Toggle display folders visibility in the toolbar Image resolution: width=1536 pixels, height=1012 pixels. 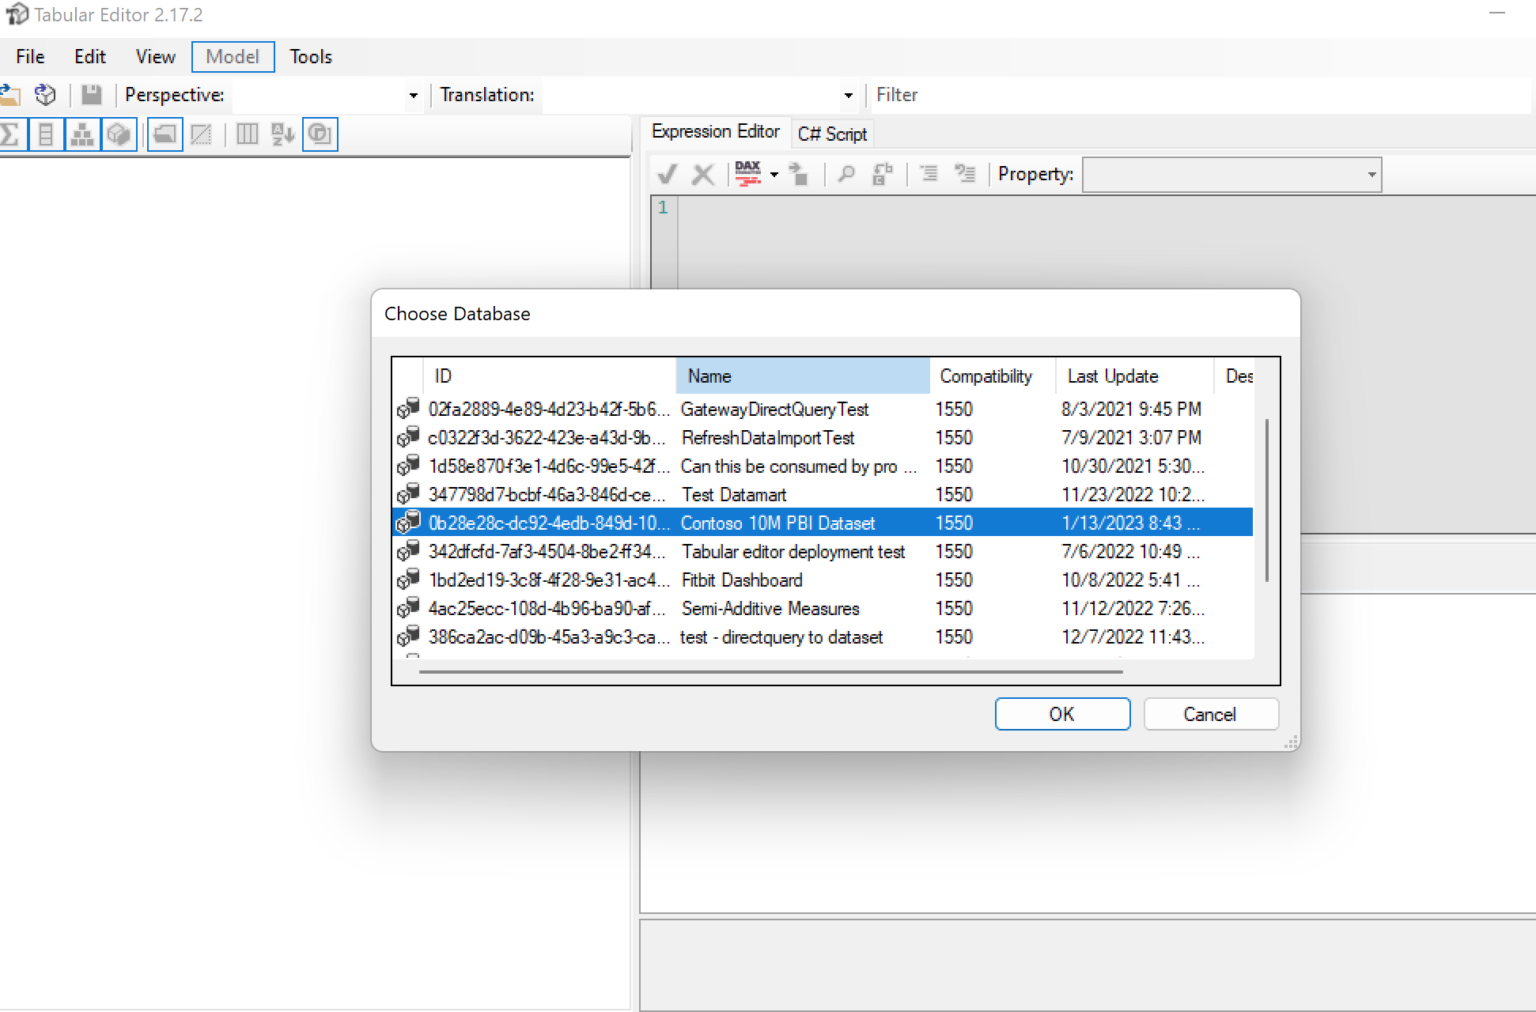pos(164,134)
